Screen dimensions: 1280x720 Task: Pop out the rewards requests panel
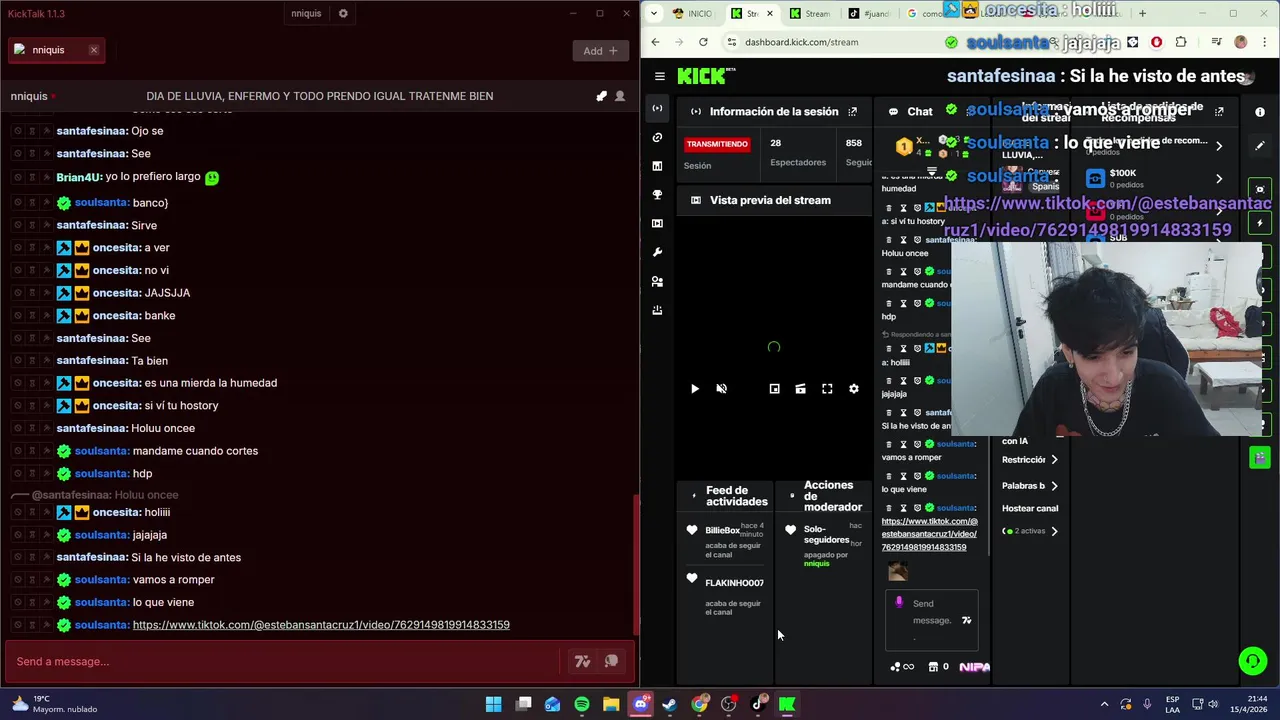pyautogui.click(x=1219, y=112)
